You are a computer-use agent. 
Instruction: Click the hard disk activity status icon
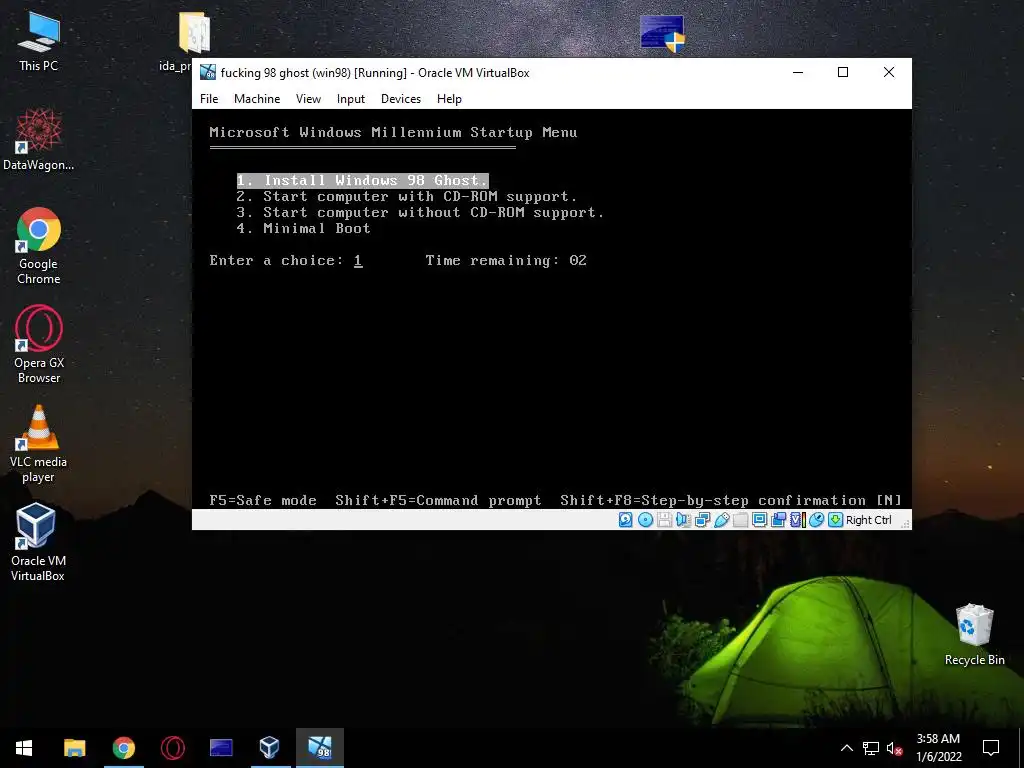pyautogui.click(x=626, y=520)
